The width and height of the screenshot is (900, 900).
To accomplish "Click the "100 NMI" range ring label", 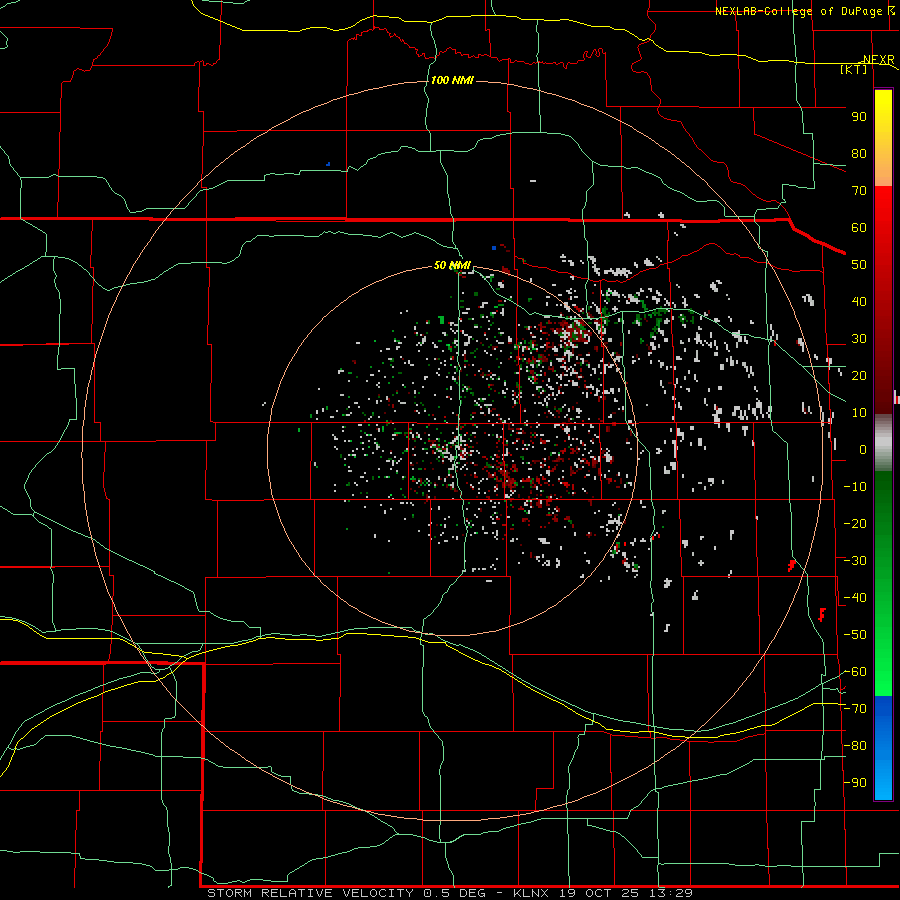I will tap(452, 80).
